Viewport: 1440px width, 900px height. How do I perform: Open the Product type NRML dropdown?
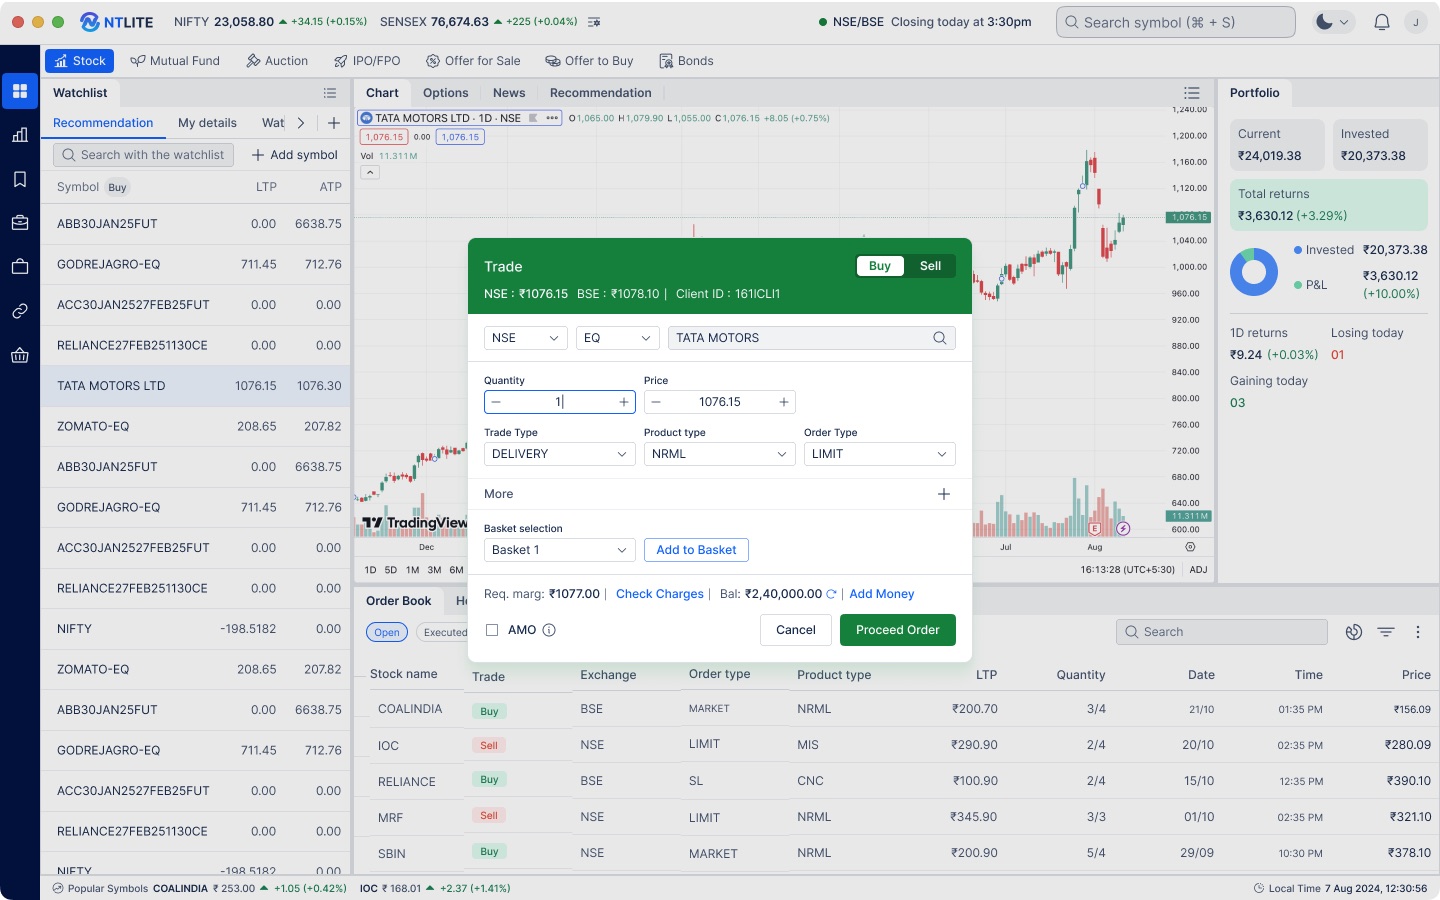[x=720, y=454]
